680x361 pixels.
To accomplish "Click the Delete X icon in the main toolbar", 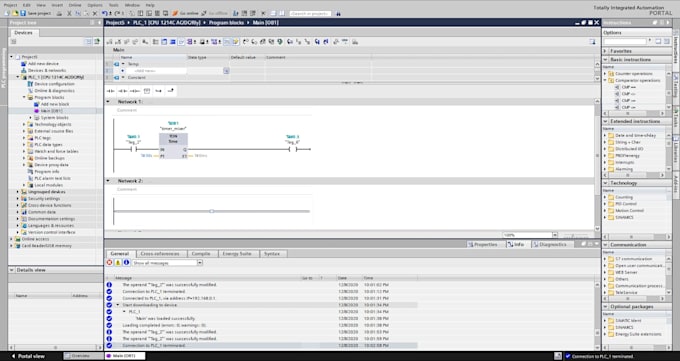I will 95,13.
